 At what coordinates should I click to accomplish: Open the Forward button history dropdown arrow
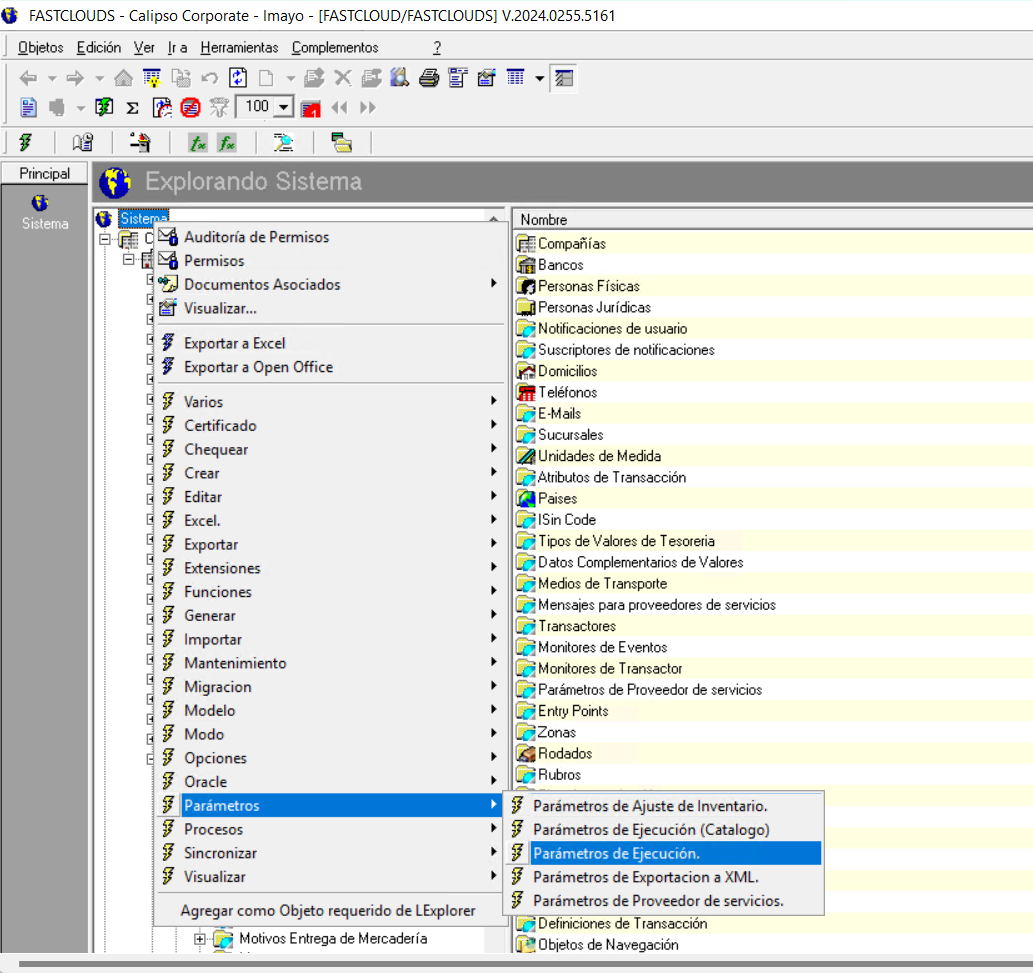(x=99, y=79)
